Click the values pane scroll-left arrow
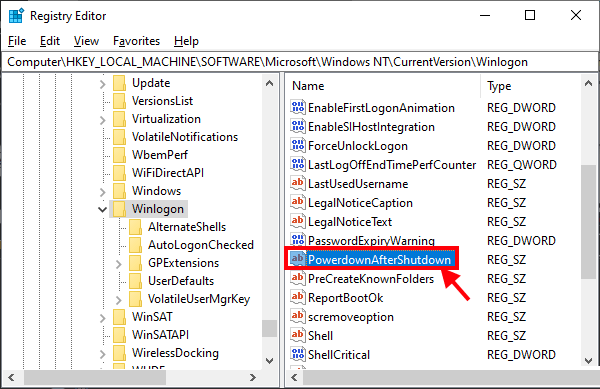Image resolution: width=600 pixels, height=389 pixels. pos(294,378)
